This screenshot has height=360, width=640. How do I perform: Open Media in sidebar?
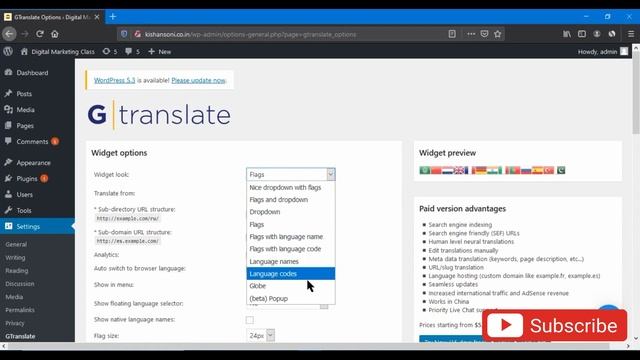coord(25,110)
